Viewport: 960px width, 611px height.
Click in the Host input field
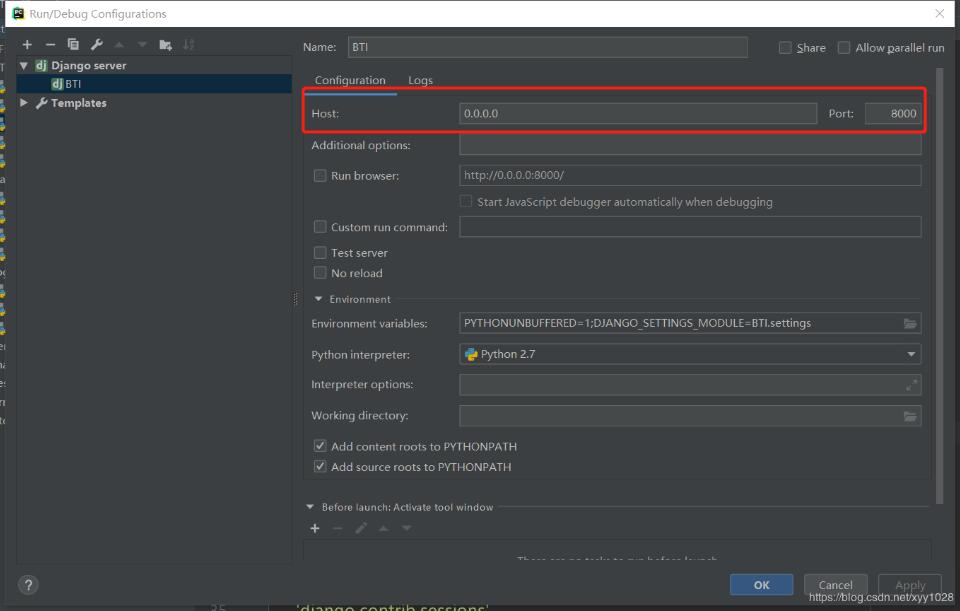[637, 114]
